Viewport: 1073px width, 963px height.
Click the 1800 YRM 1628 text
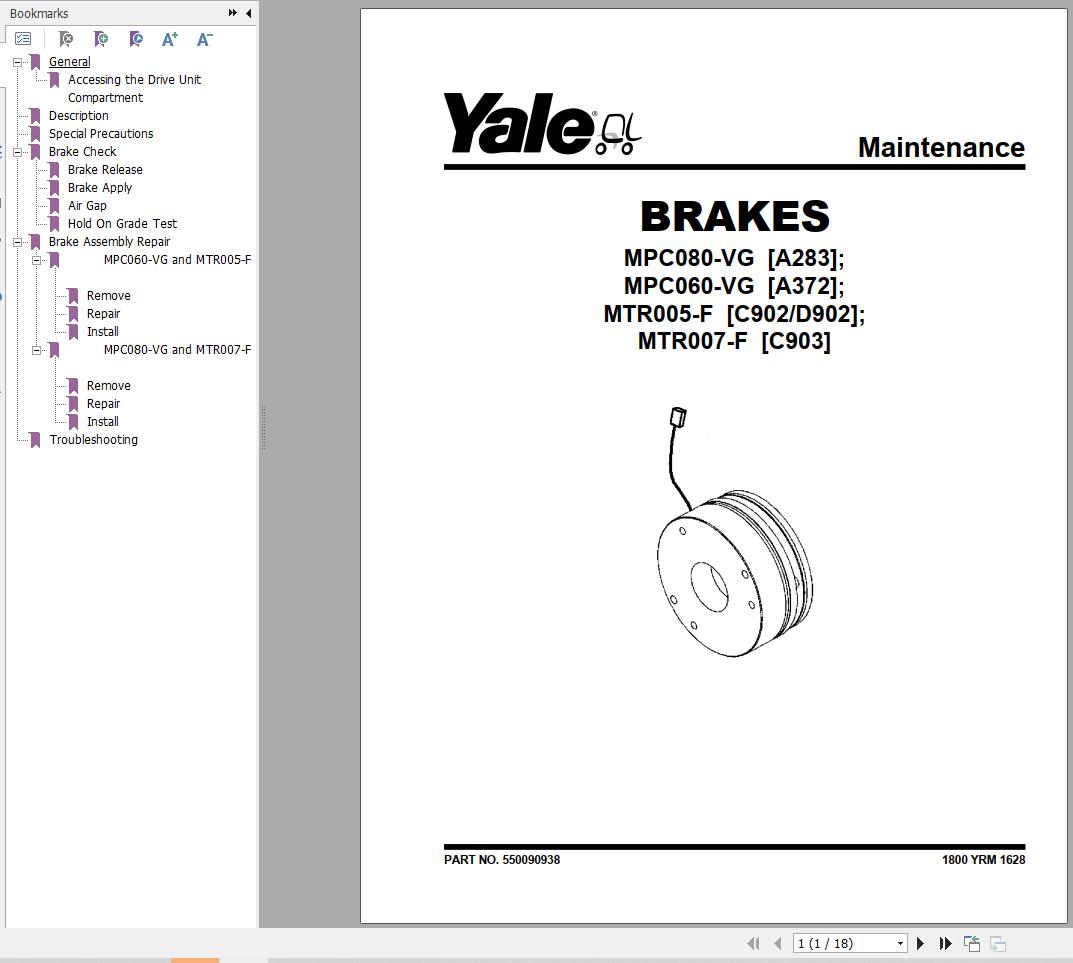[x=983, y=860]
